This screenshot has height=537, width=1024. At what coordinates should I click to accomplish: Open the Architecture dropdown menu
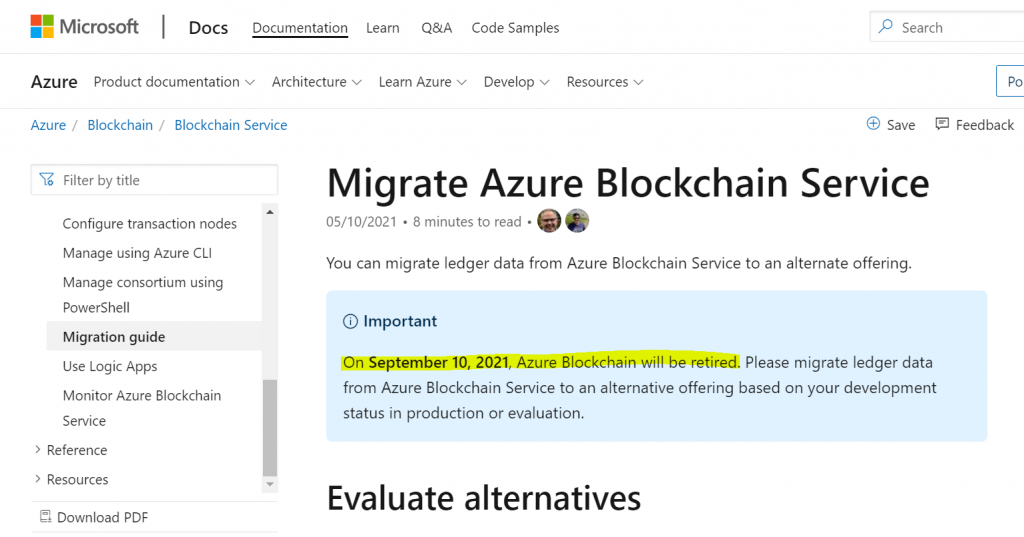coord(316,82)
